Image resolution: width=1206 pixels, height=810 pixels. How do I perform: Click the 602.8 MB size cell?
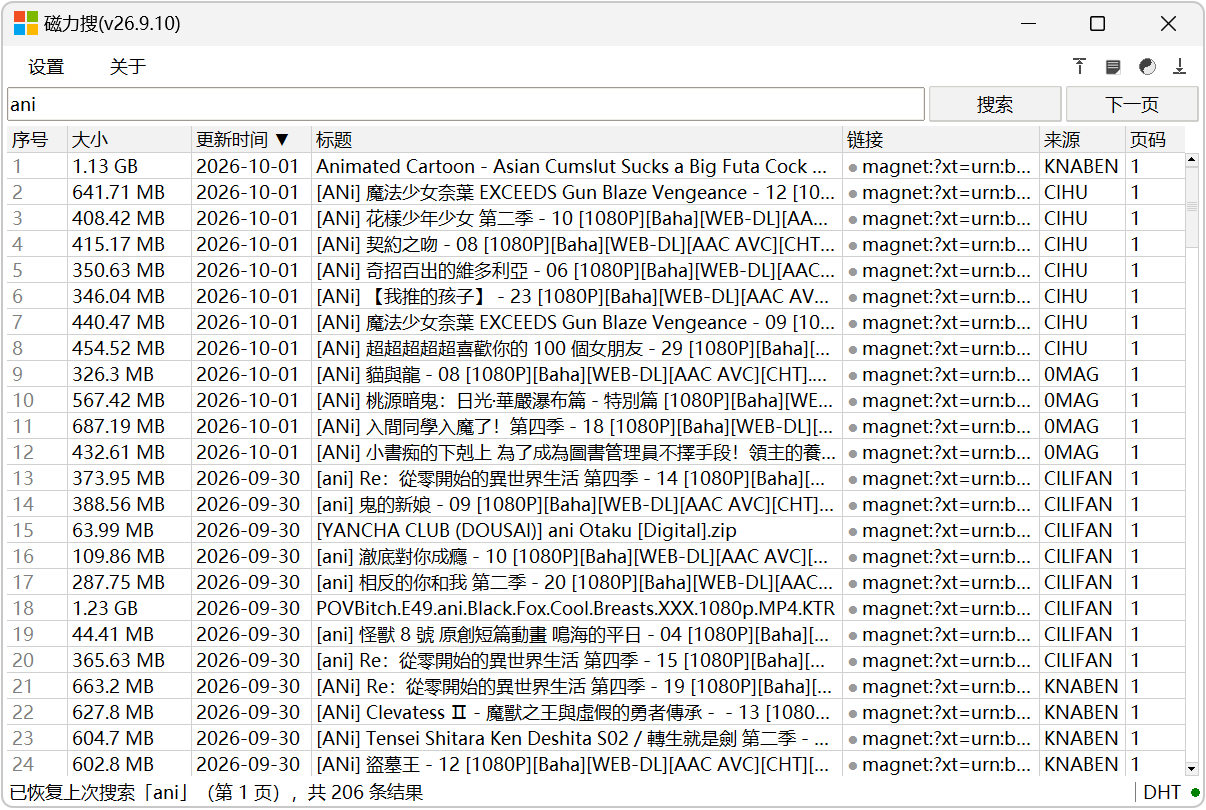(113, 764)
